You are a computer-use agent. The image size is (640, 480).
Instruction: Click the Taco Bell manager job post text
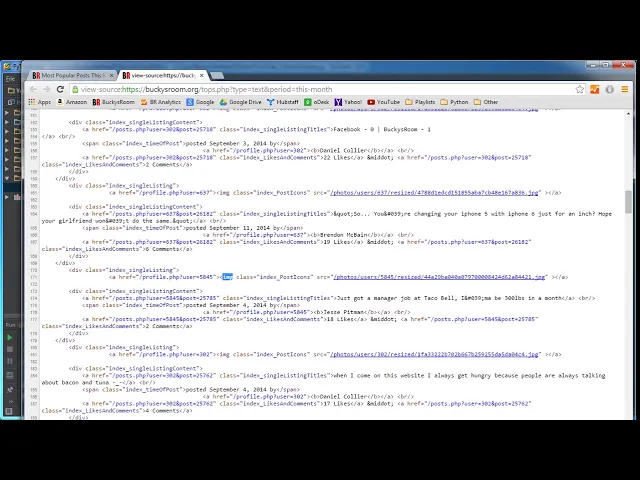[449, 298]
